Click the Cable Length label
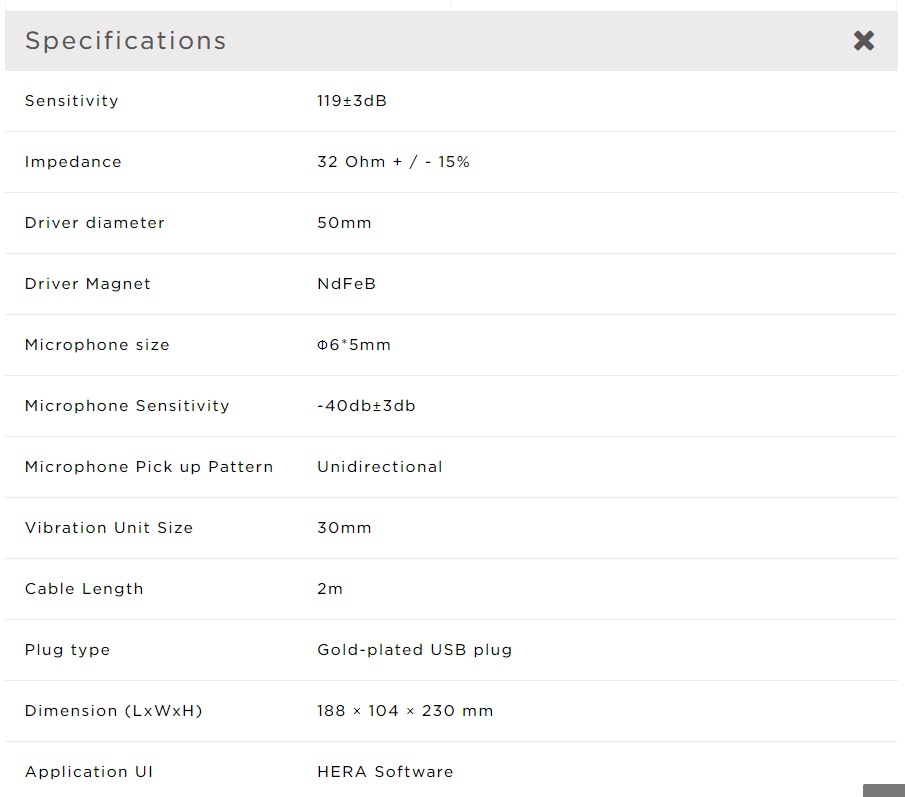The width and height of the screenshot is (905, 797). point(84,589)
